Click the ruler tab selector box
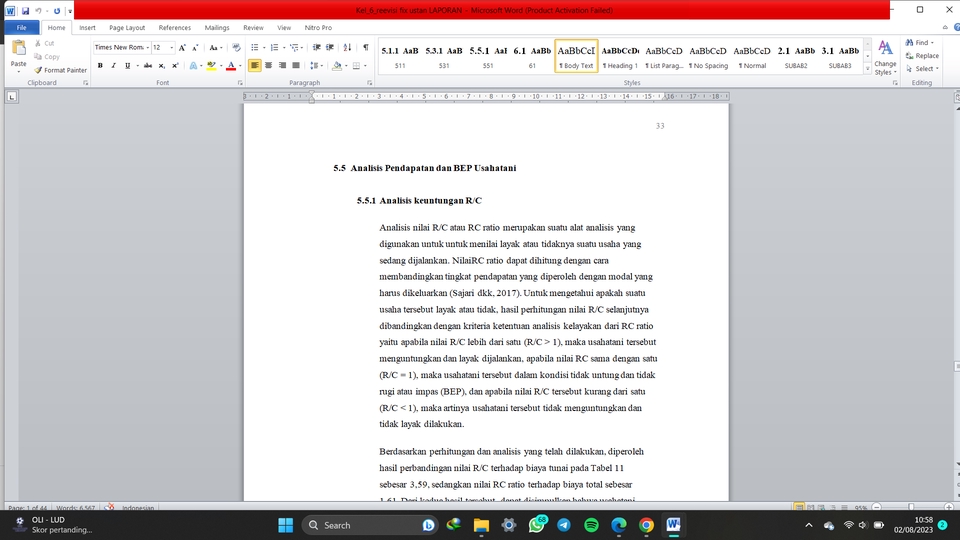960x540 pixels. click(12, 97)
